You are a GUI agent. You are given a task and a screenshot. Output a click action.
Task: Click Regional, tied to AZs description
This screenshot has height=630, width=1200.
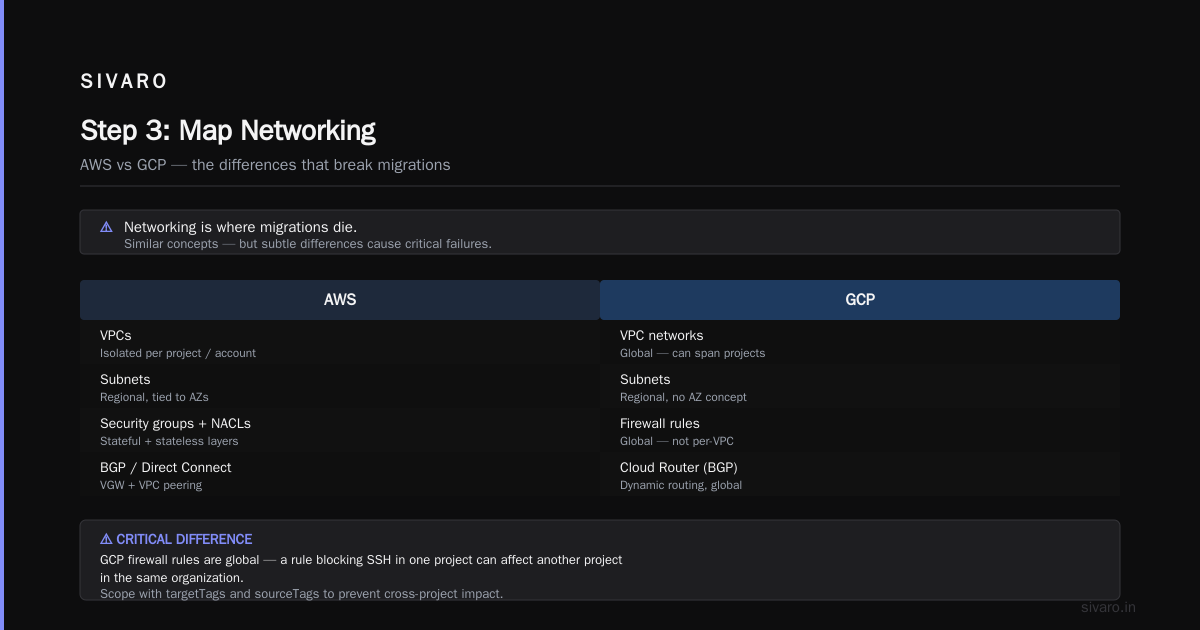coord(154,397)
